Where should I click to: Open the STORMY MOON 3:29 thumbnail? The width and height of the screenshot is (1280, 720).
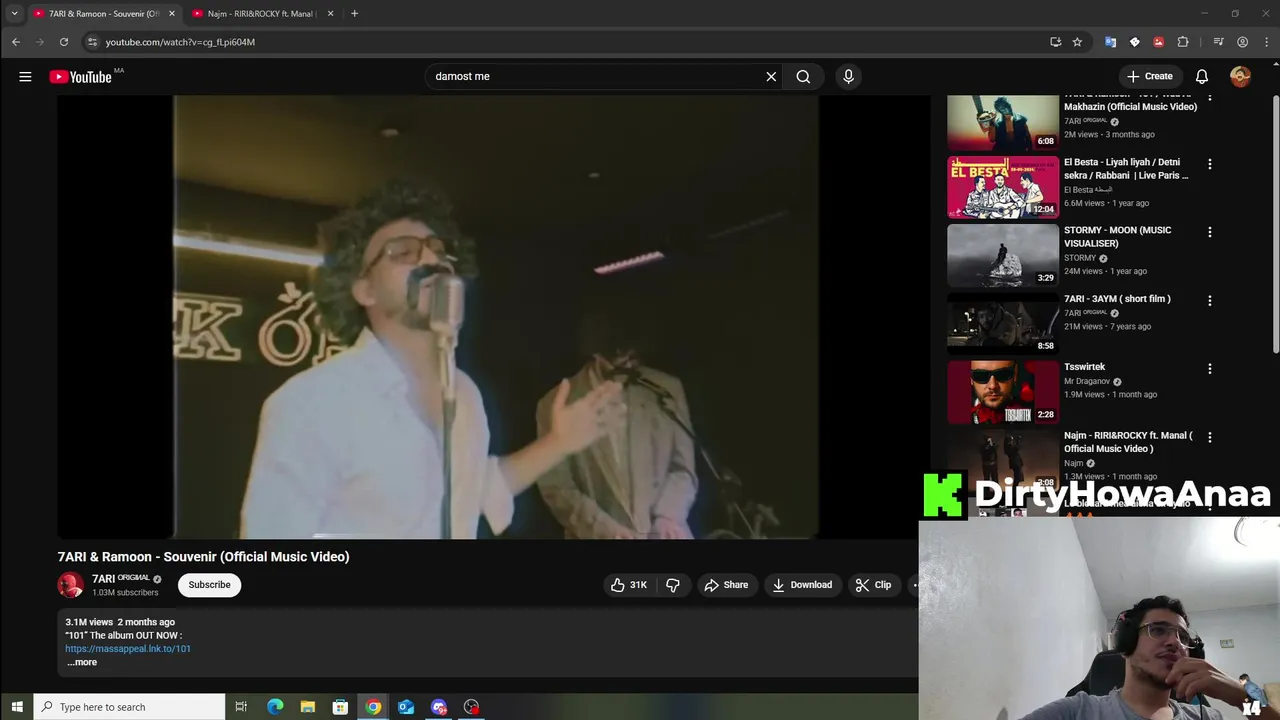click(x=1003, y=255)
